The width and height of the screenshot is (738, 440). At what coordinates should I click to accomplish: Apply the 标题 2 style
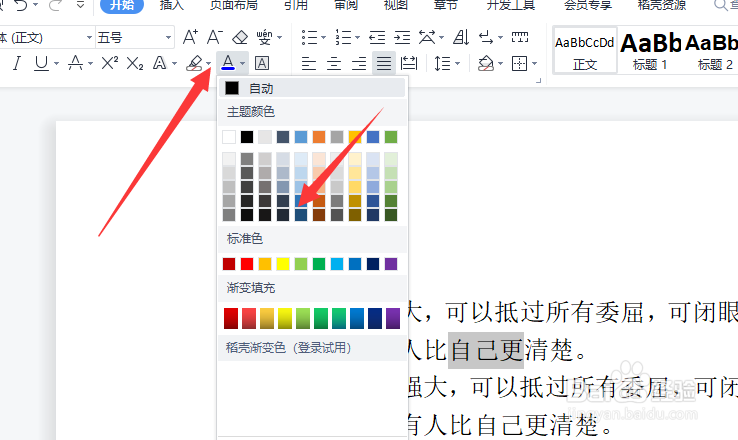pos(713,50)
